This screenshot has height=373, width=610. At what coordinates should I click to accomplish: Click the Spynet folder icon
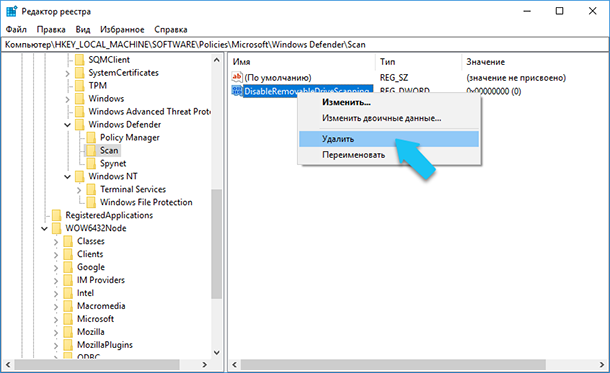[x=91, y=163]
